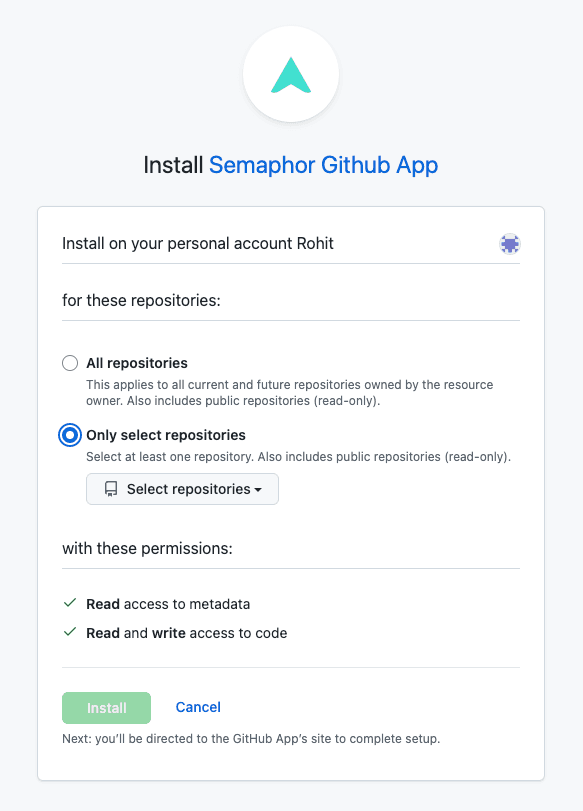
Task: Click the Semaphor avatar circle above the title
Action: coord(291,73)
